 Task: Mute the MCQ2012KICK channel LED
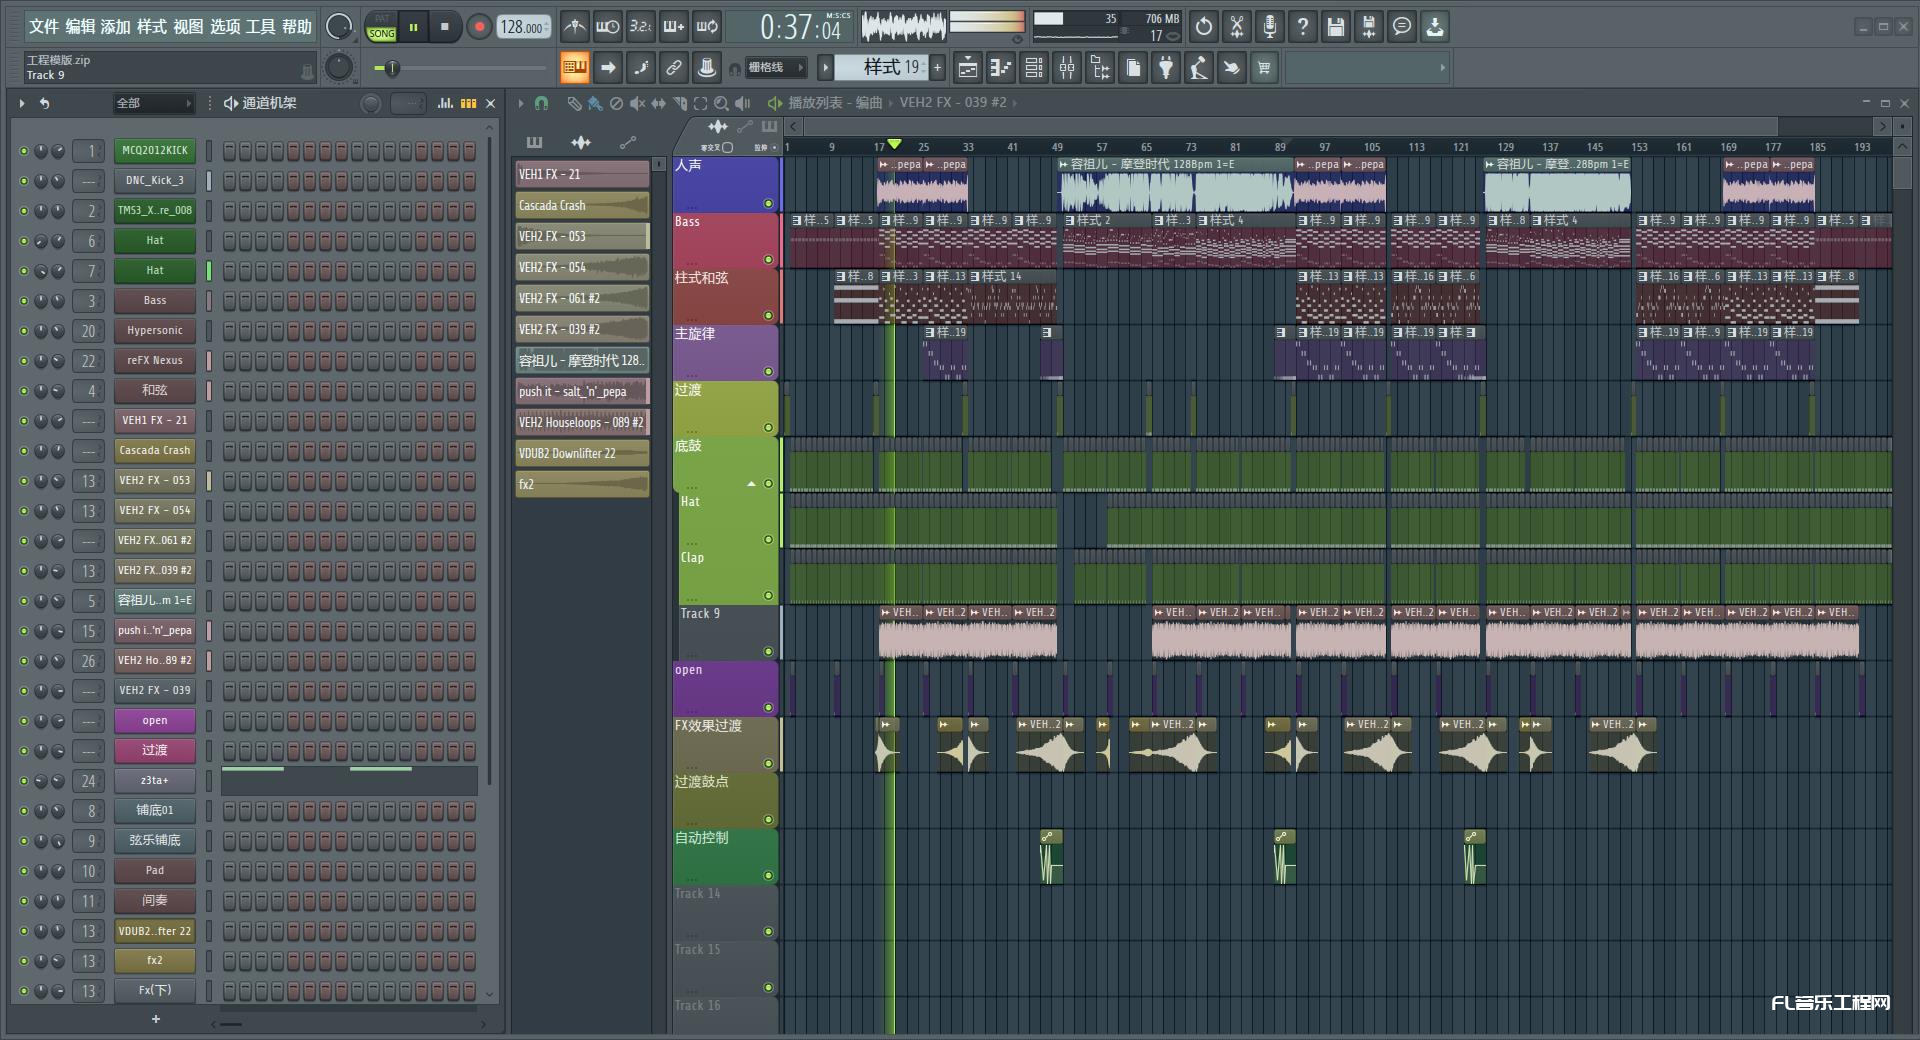[x=24, y=151]
